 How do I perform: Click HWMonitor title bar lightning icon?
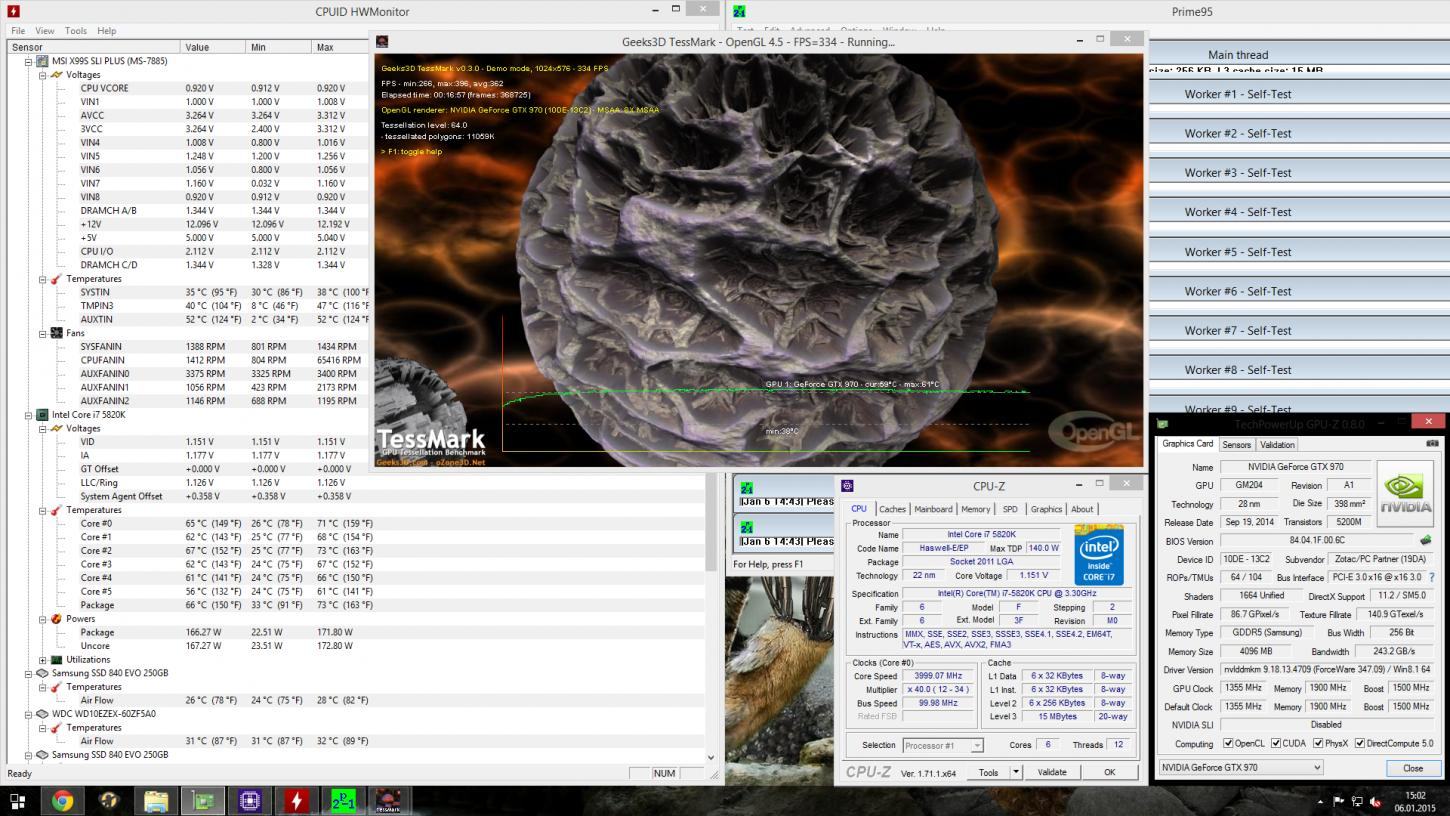13,11
